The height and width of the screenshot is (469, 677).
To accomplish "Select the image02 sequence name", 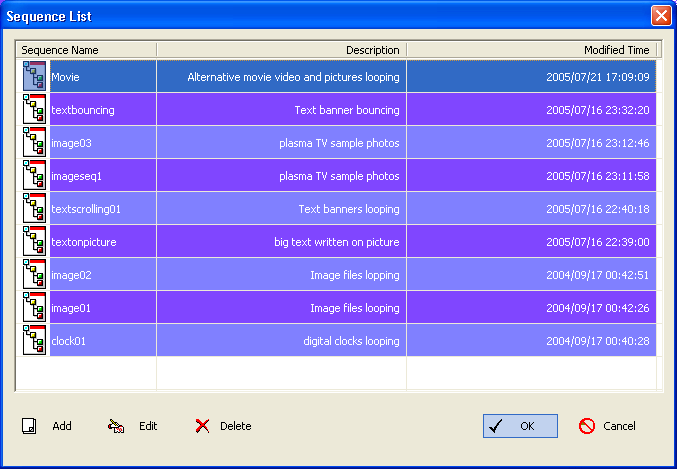I will 71,275.
